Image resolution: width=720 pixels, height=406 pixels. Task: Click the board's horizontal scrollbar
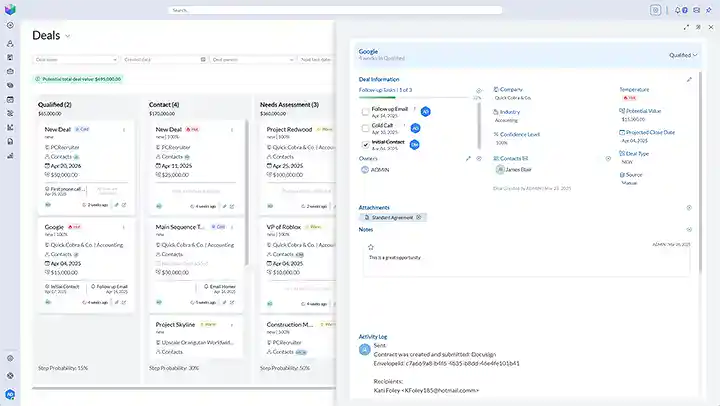[x=184, y=388]
